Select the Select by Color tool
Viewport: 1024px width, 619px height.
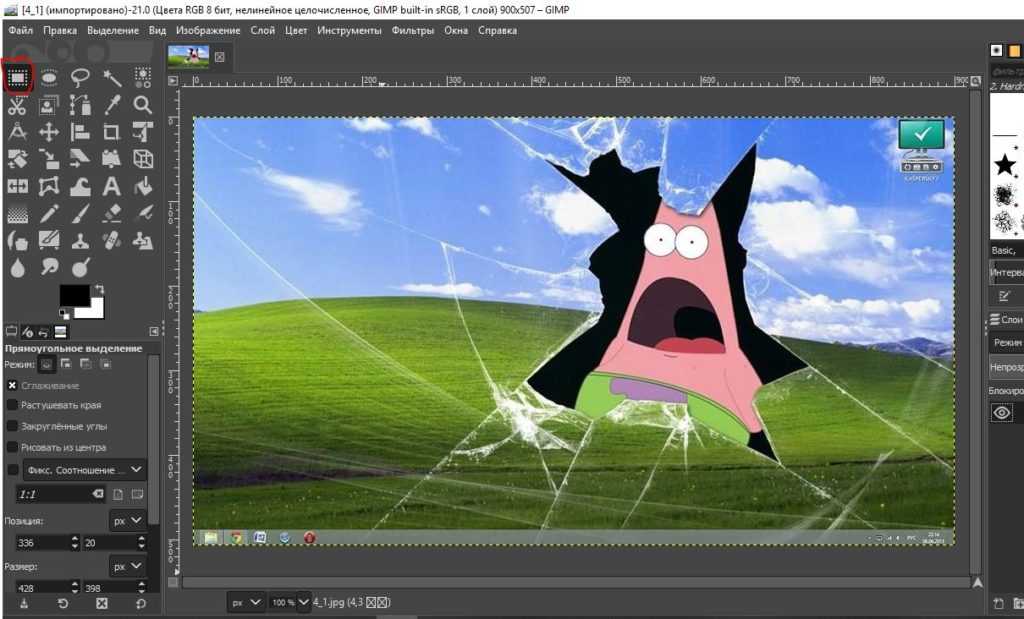[x=143, y=78]
